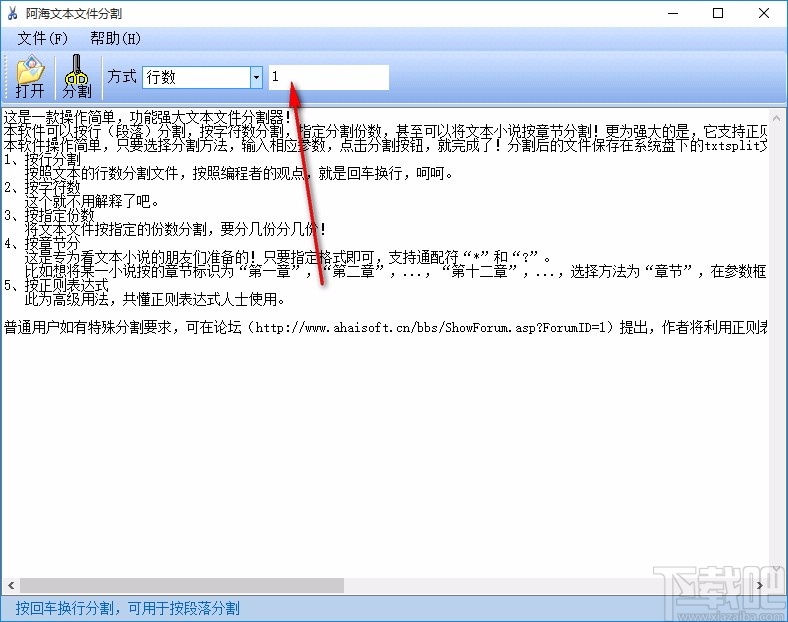
Task: Click the line '2、按字符数'
Action: click(42, 188)
